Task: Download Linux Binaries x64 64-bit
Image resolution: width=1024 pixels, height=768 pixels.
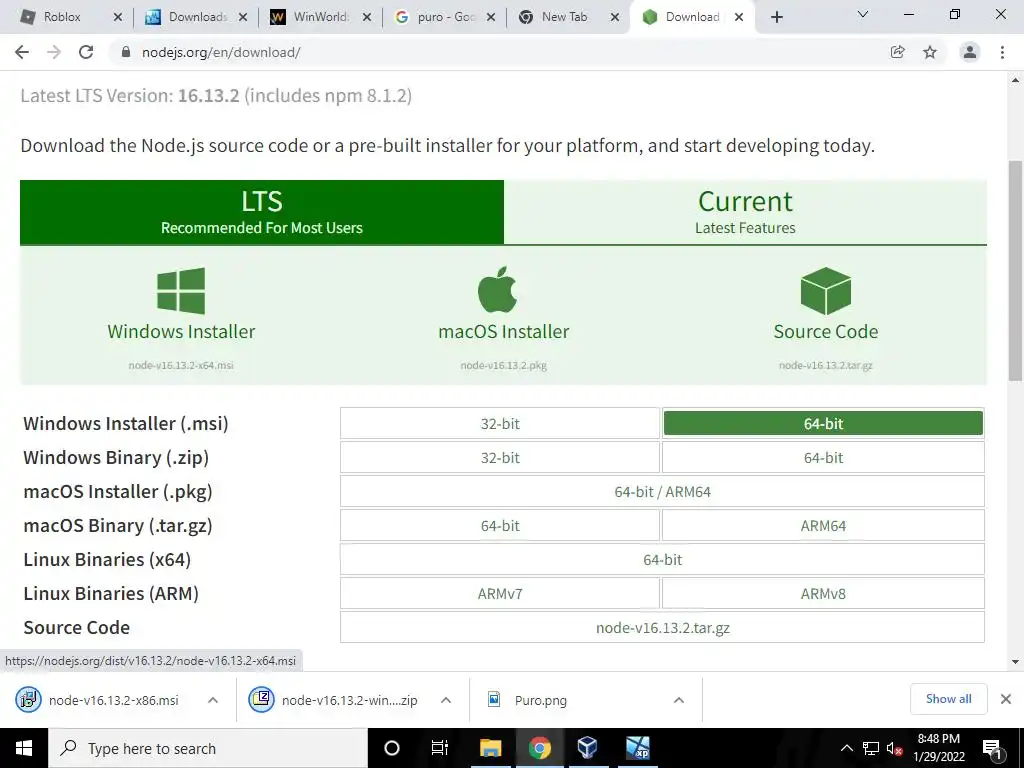Action: point(662,559)
